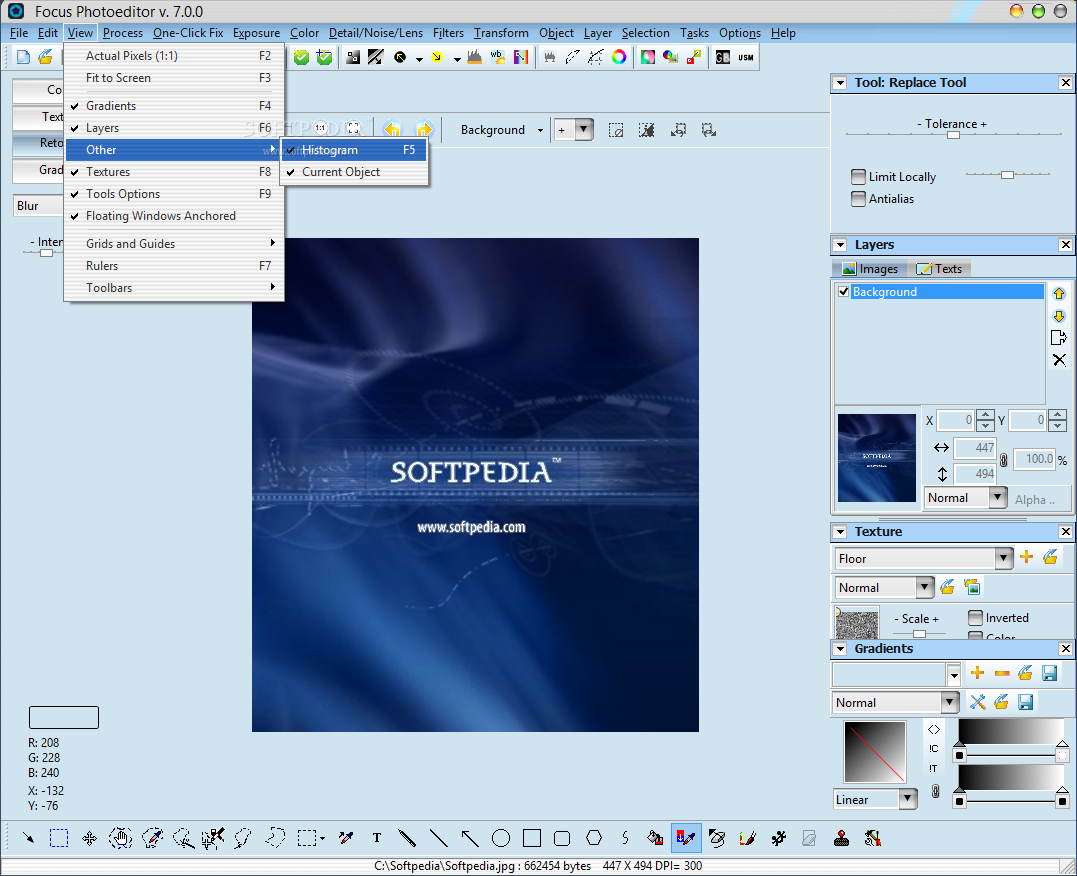
Task: Add a texture with the plus icon
Action: 1026,557
